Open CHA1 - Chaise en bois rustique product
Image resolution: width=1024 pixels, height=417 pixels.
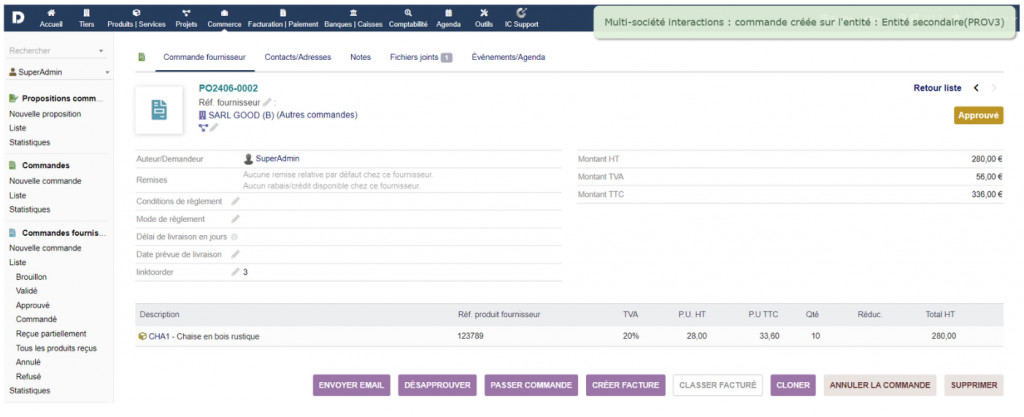[x=204, y=337]
